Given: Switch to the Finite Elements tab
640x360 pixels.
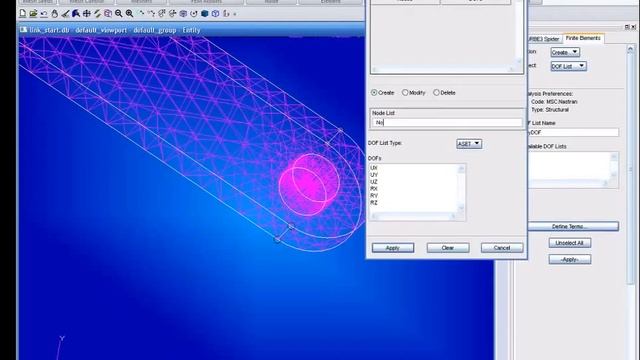Looking at the screenshot, I should (583, 38).
